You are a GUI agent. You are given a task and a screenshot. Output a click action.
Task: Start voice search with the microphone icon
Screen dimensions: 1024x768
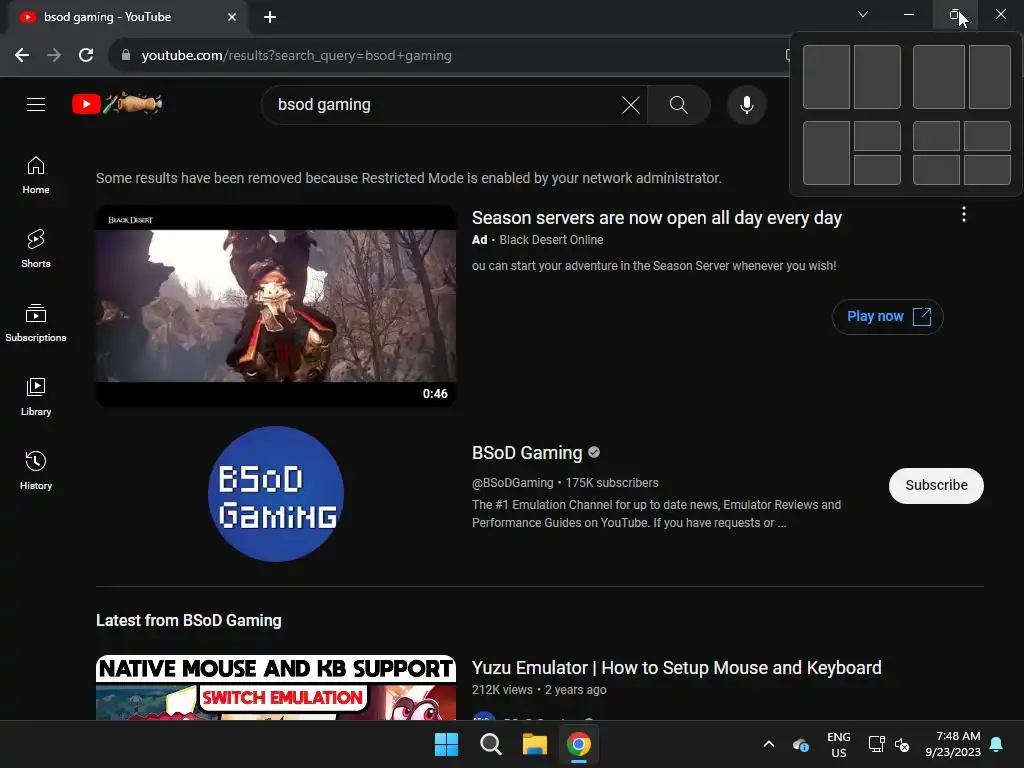[746, 104]
